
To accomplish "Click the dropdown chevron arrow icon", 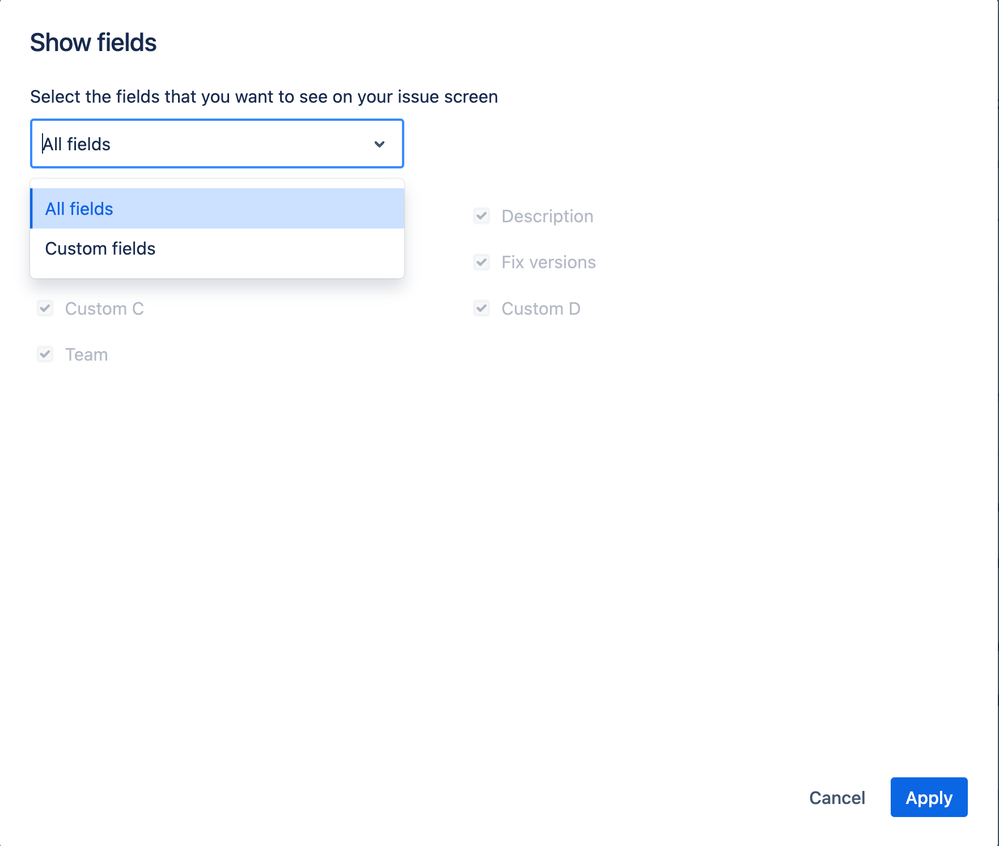I will tap(380, 144).
